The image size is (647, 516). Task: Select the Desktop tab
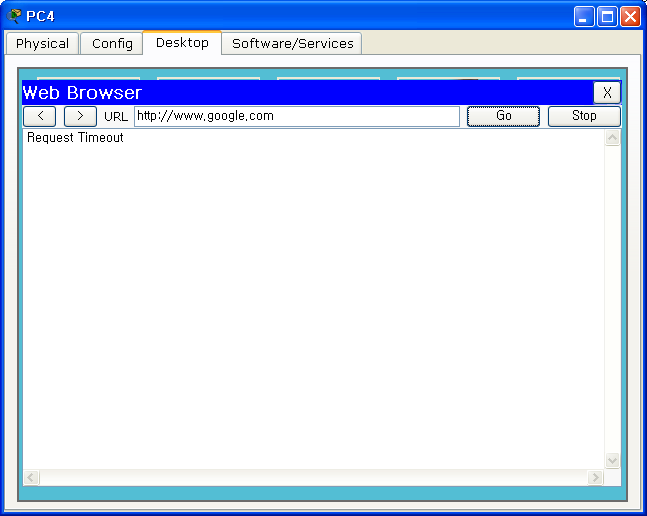182,42
